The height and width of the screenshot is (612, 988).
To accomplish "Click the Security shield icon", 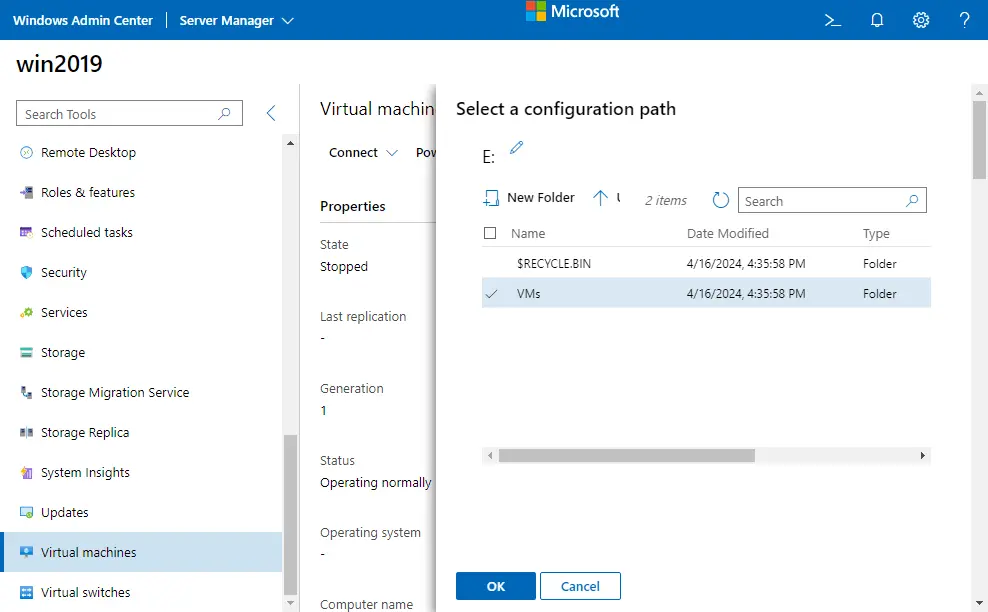I will (26, 272).
